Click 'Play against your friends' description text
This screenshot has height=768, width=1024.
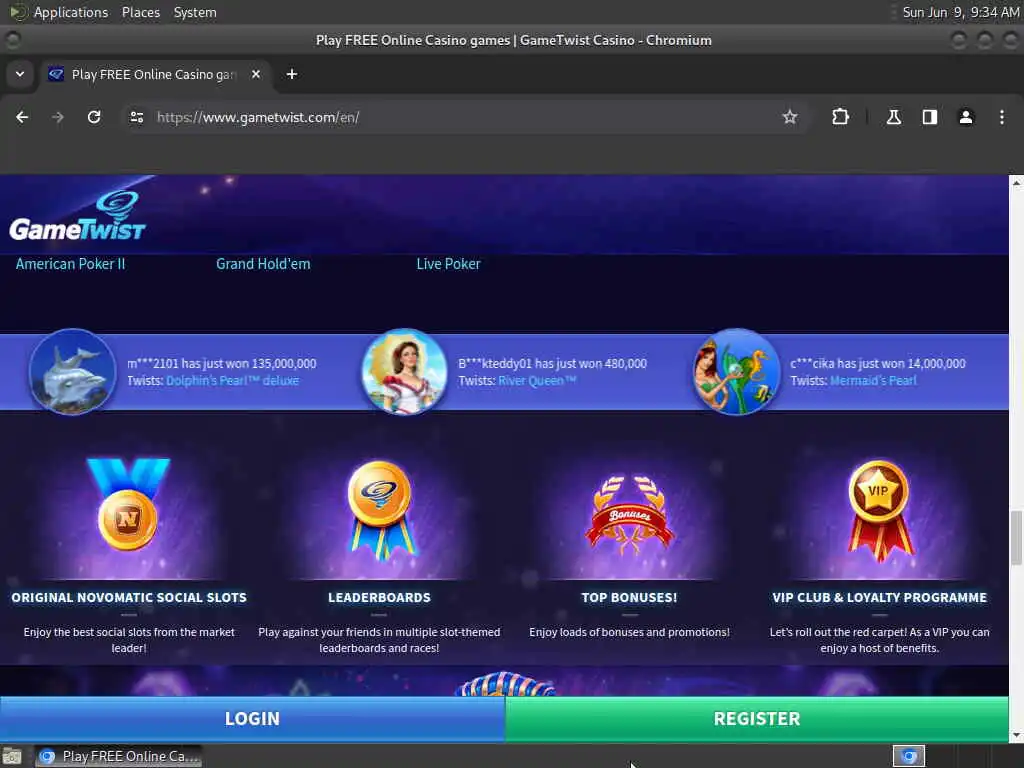click(379, 640)
